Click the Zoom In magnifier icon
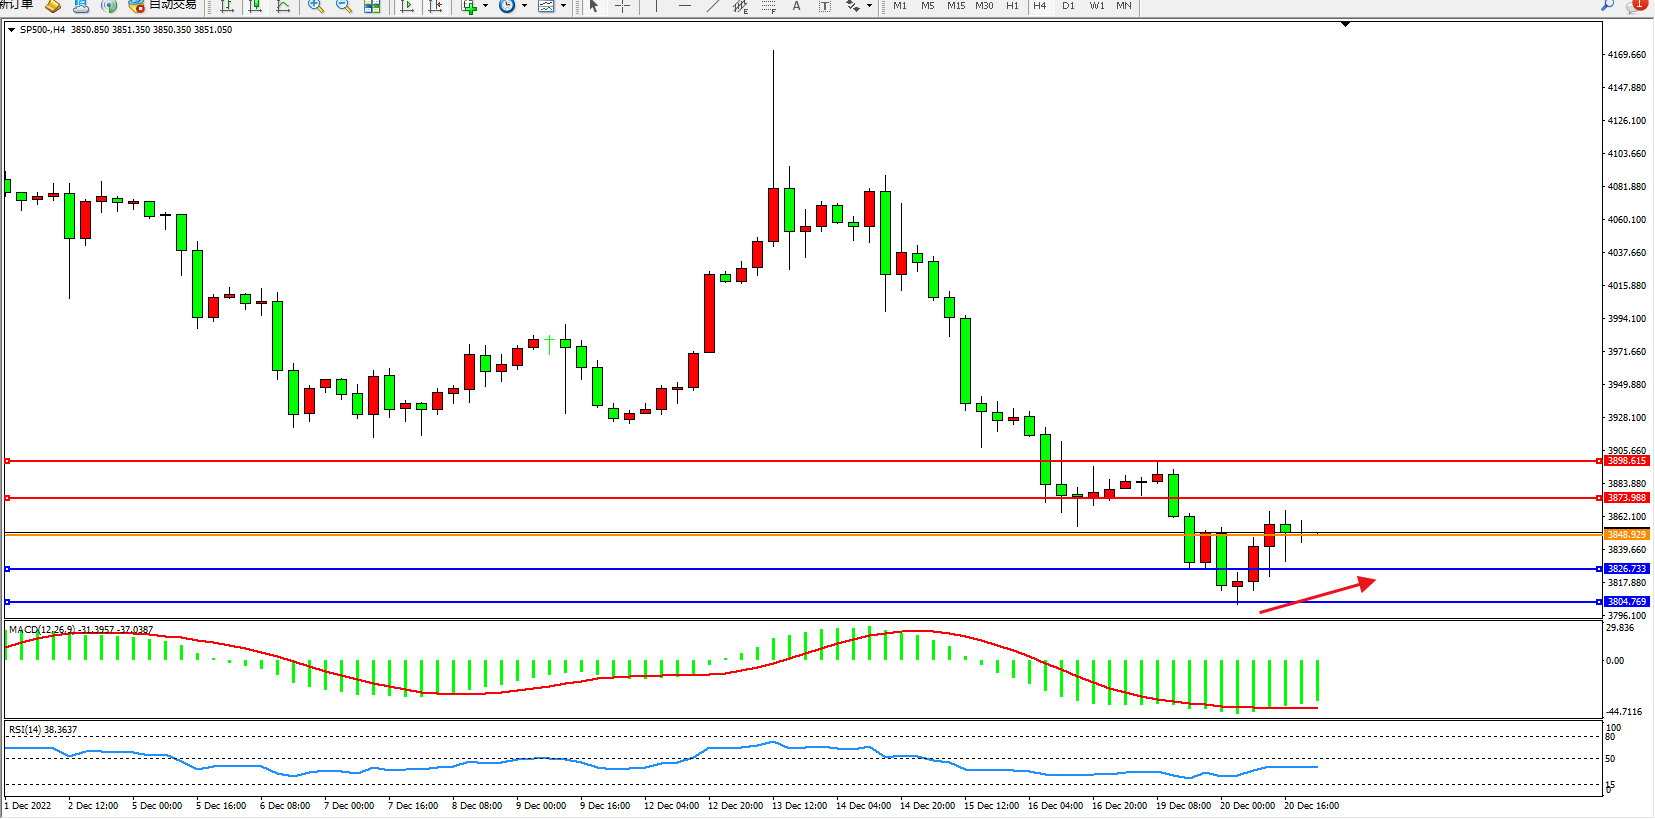Screen dimensions: 1655x819 click(x=316, y=6)
